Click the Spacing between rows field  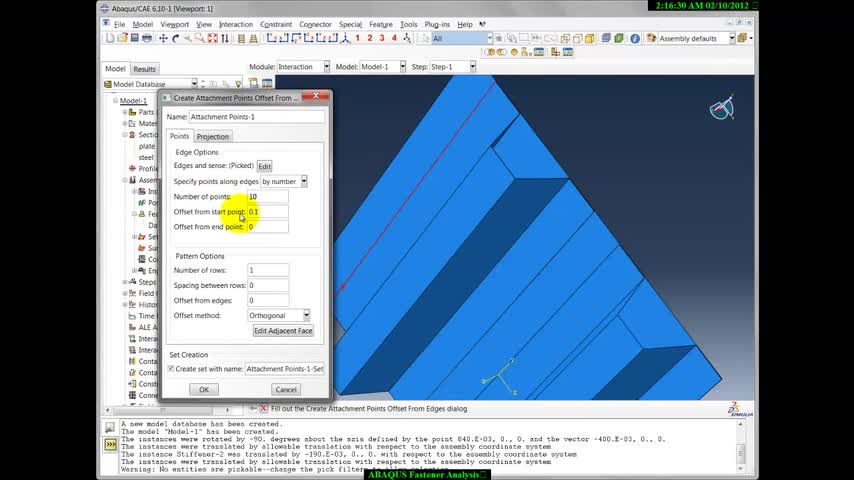[x=268, y=285]
